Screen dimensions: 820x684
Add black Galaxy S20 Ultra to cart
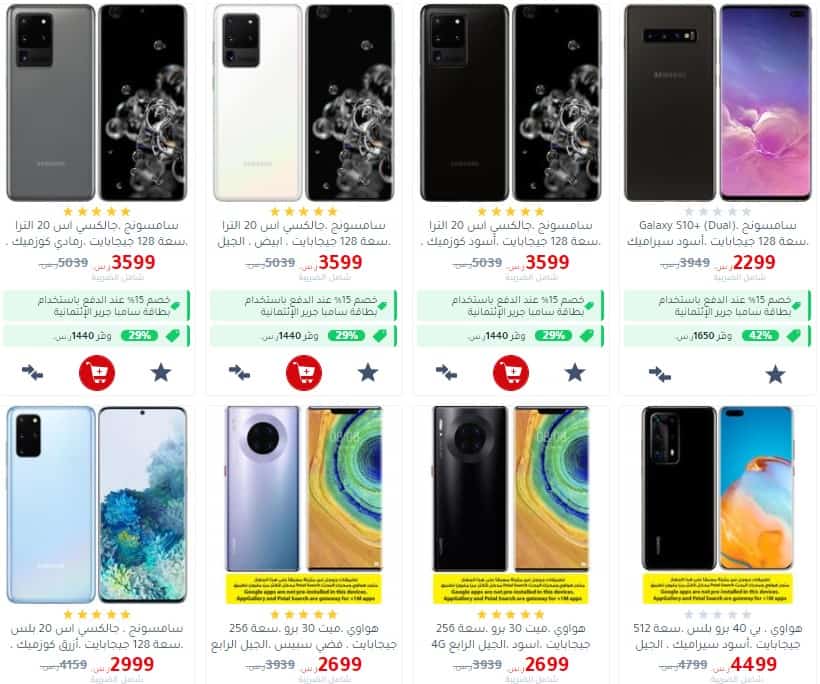click(511, 373)
